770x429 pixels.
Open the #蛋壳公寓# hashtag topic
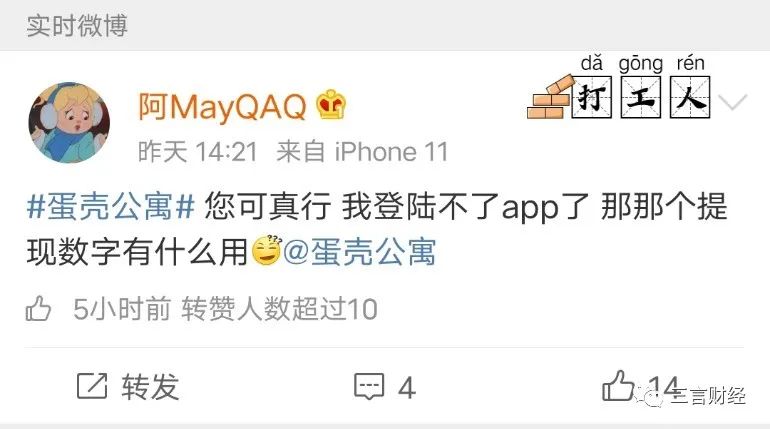[111, 206]
